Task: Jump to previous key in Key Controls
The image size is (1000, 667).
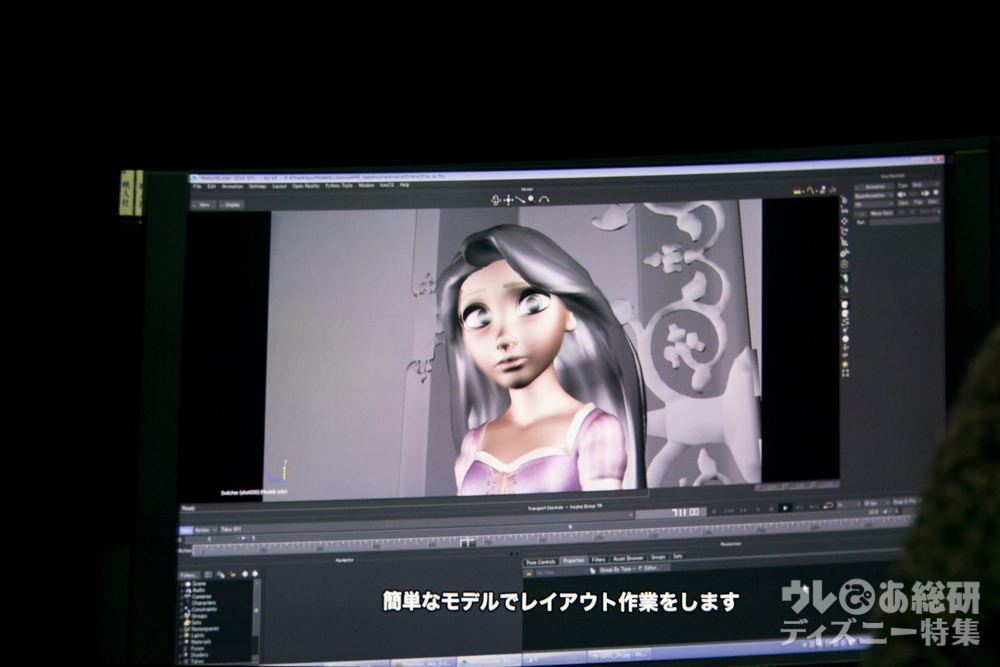Action: tap(901, 194)
